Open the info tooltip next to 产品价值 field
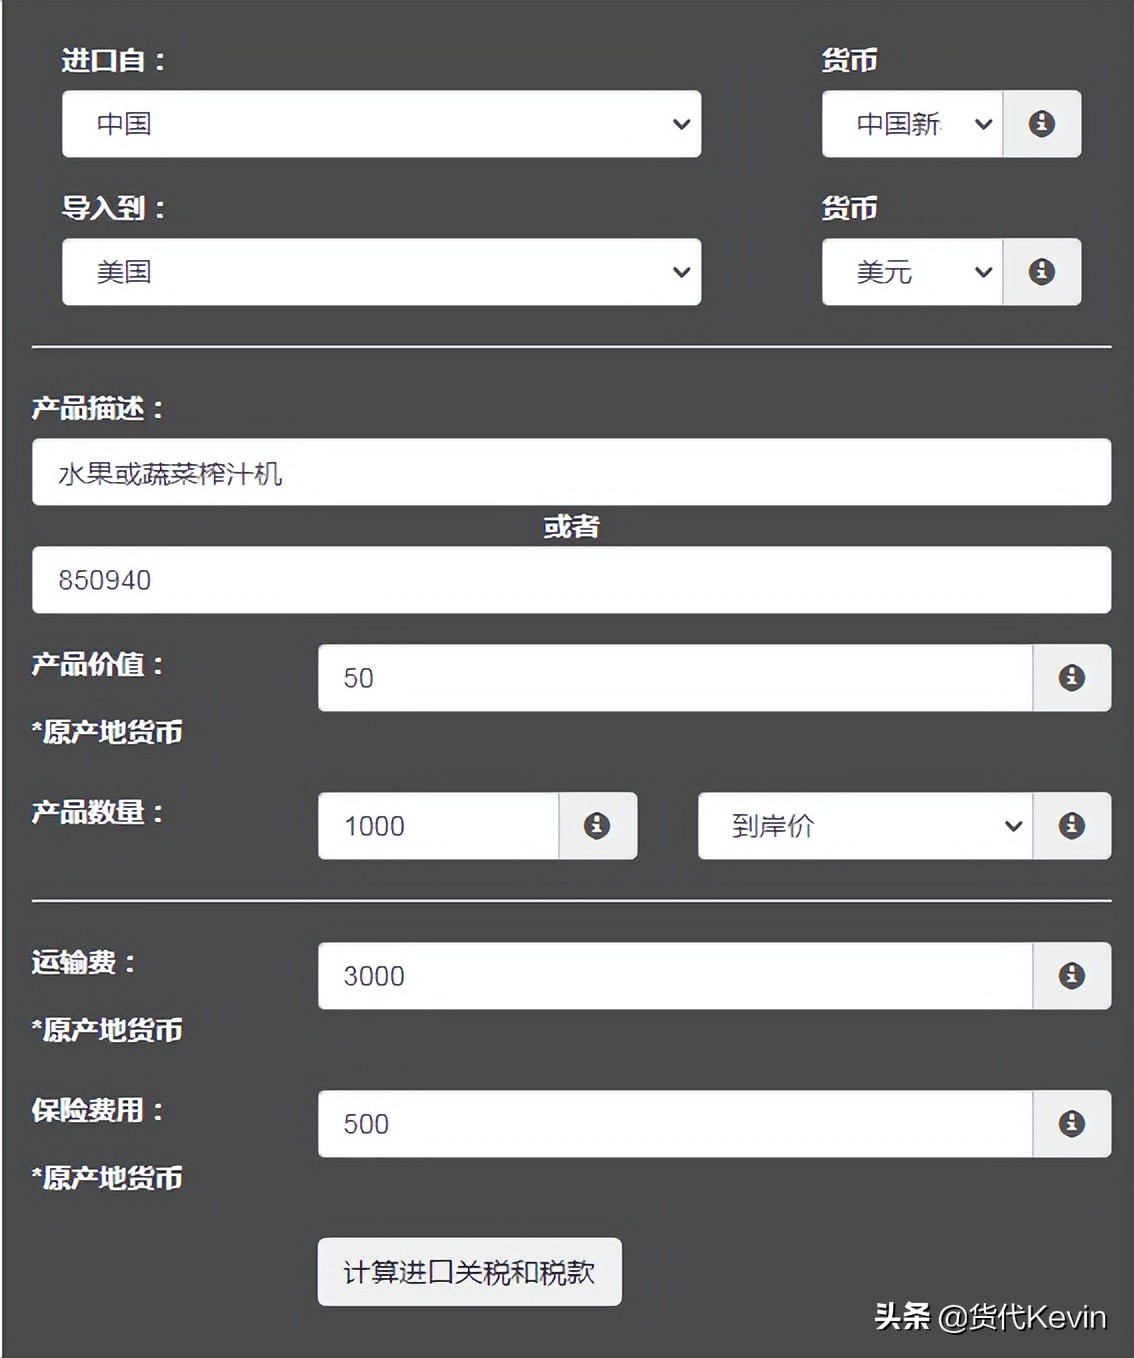Image resolution: width=1134 pixels, height=1358 pixels. [x=1071, y=677]
